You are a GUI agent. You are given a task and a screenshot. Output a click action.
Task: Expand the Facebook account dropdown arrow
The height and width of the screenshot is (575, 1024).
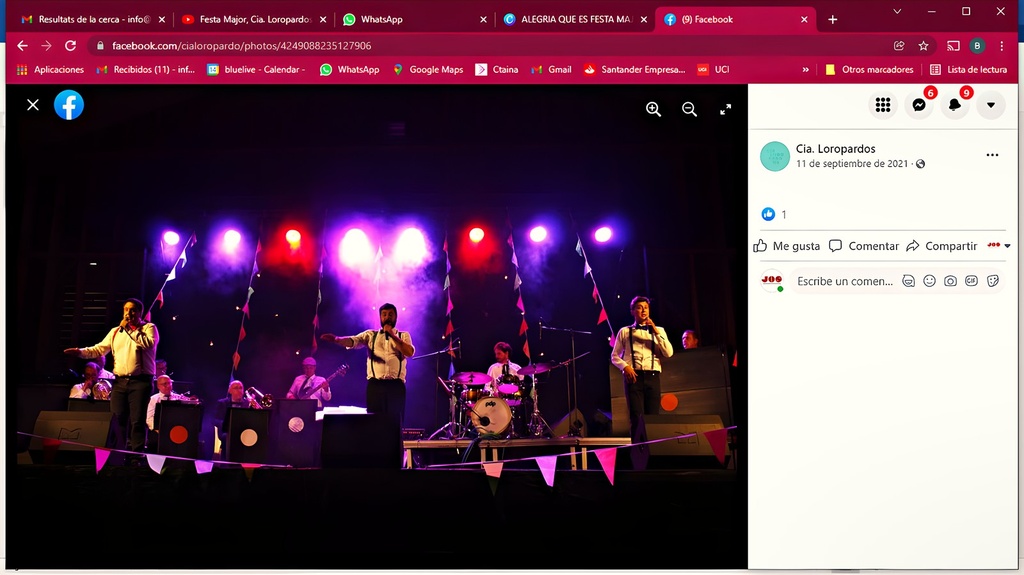tap(991, 105)
